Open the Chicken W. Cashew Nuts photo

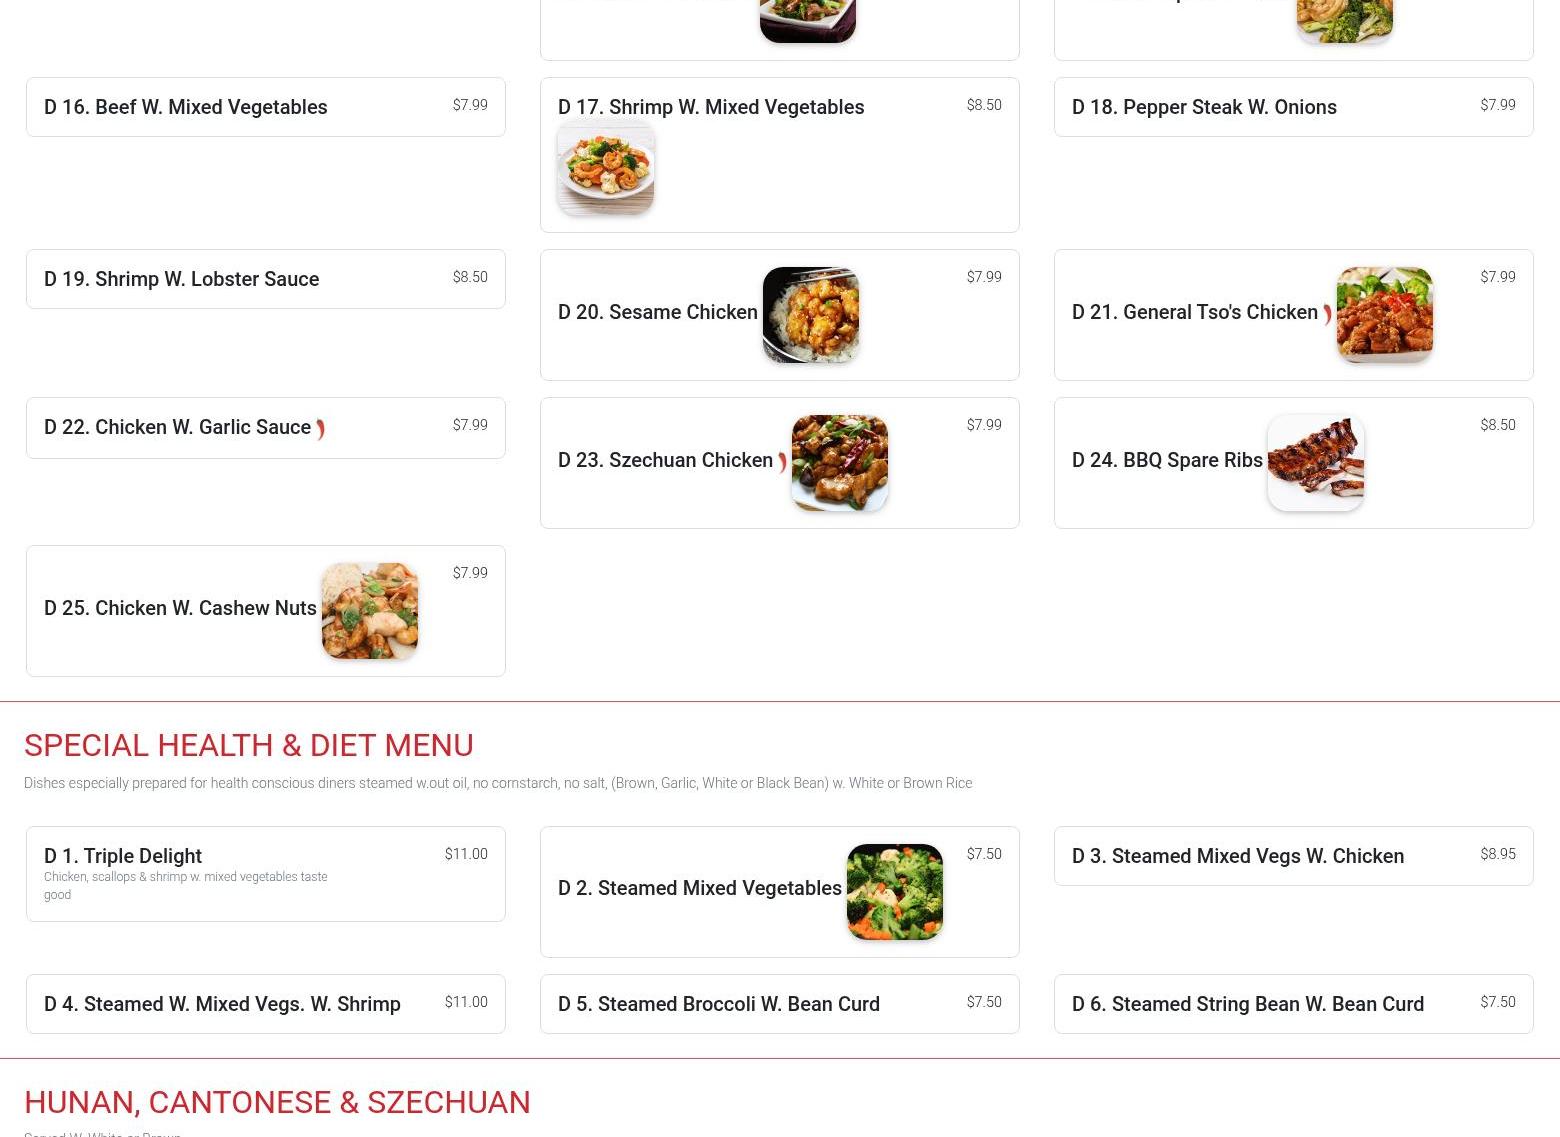point(370,611)
